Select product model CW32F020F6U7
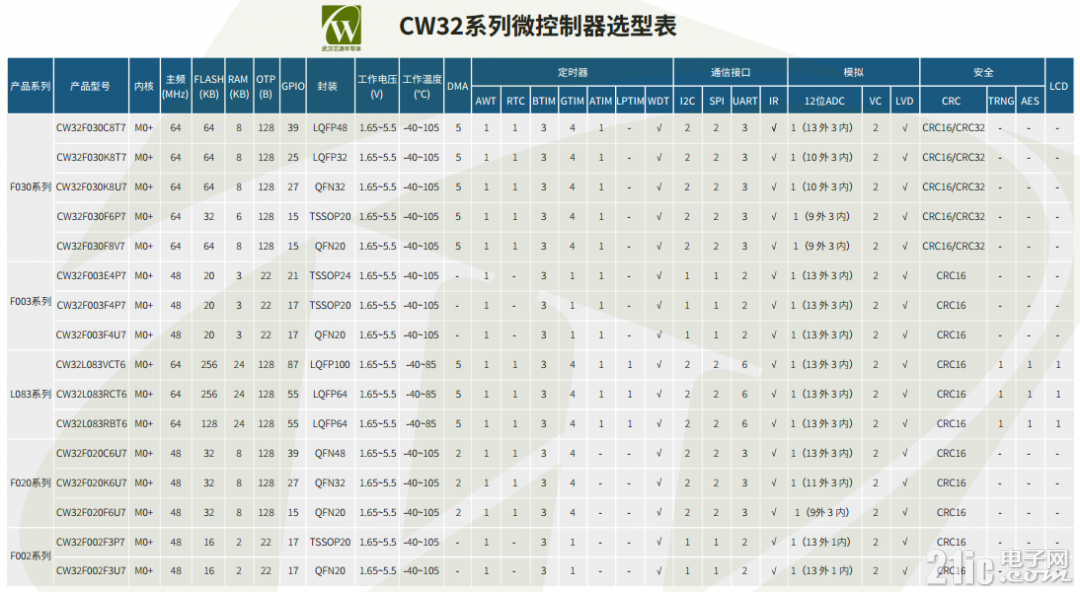Image resolution: width=1080 pixels, height=592 pixels. point(91,513)
